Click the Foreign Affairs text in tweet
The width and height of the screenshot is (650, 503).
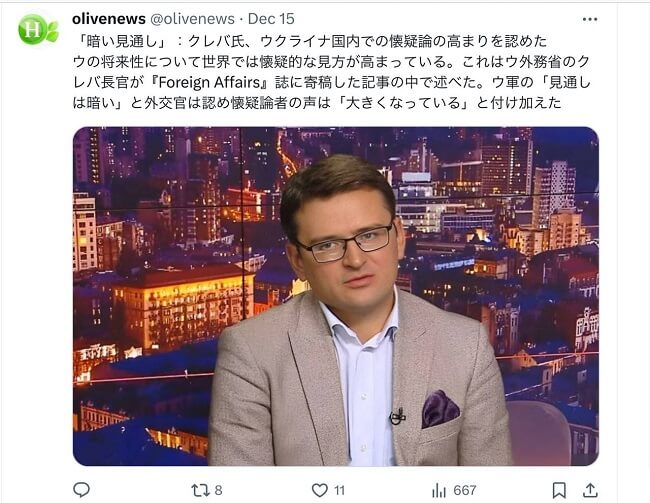(x=209, y=82)
